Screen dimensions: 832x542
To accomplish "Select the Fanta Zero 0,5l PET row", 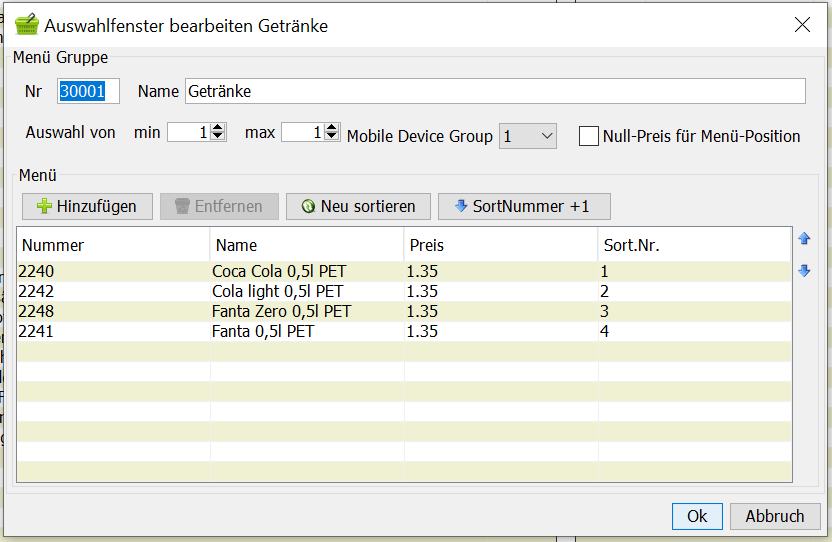I will pyautogui.click(x=404, y=311).
